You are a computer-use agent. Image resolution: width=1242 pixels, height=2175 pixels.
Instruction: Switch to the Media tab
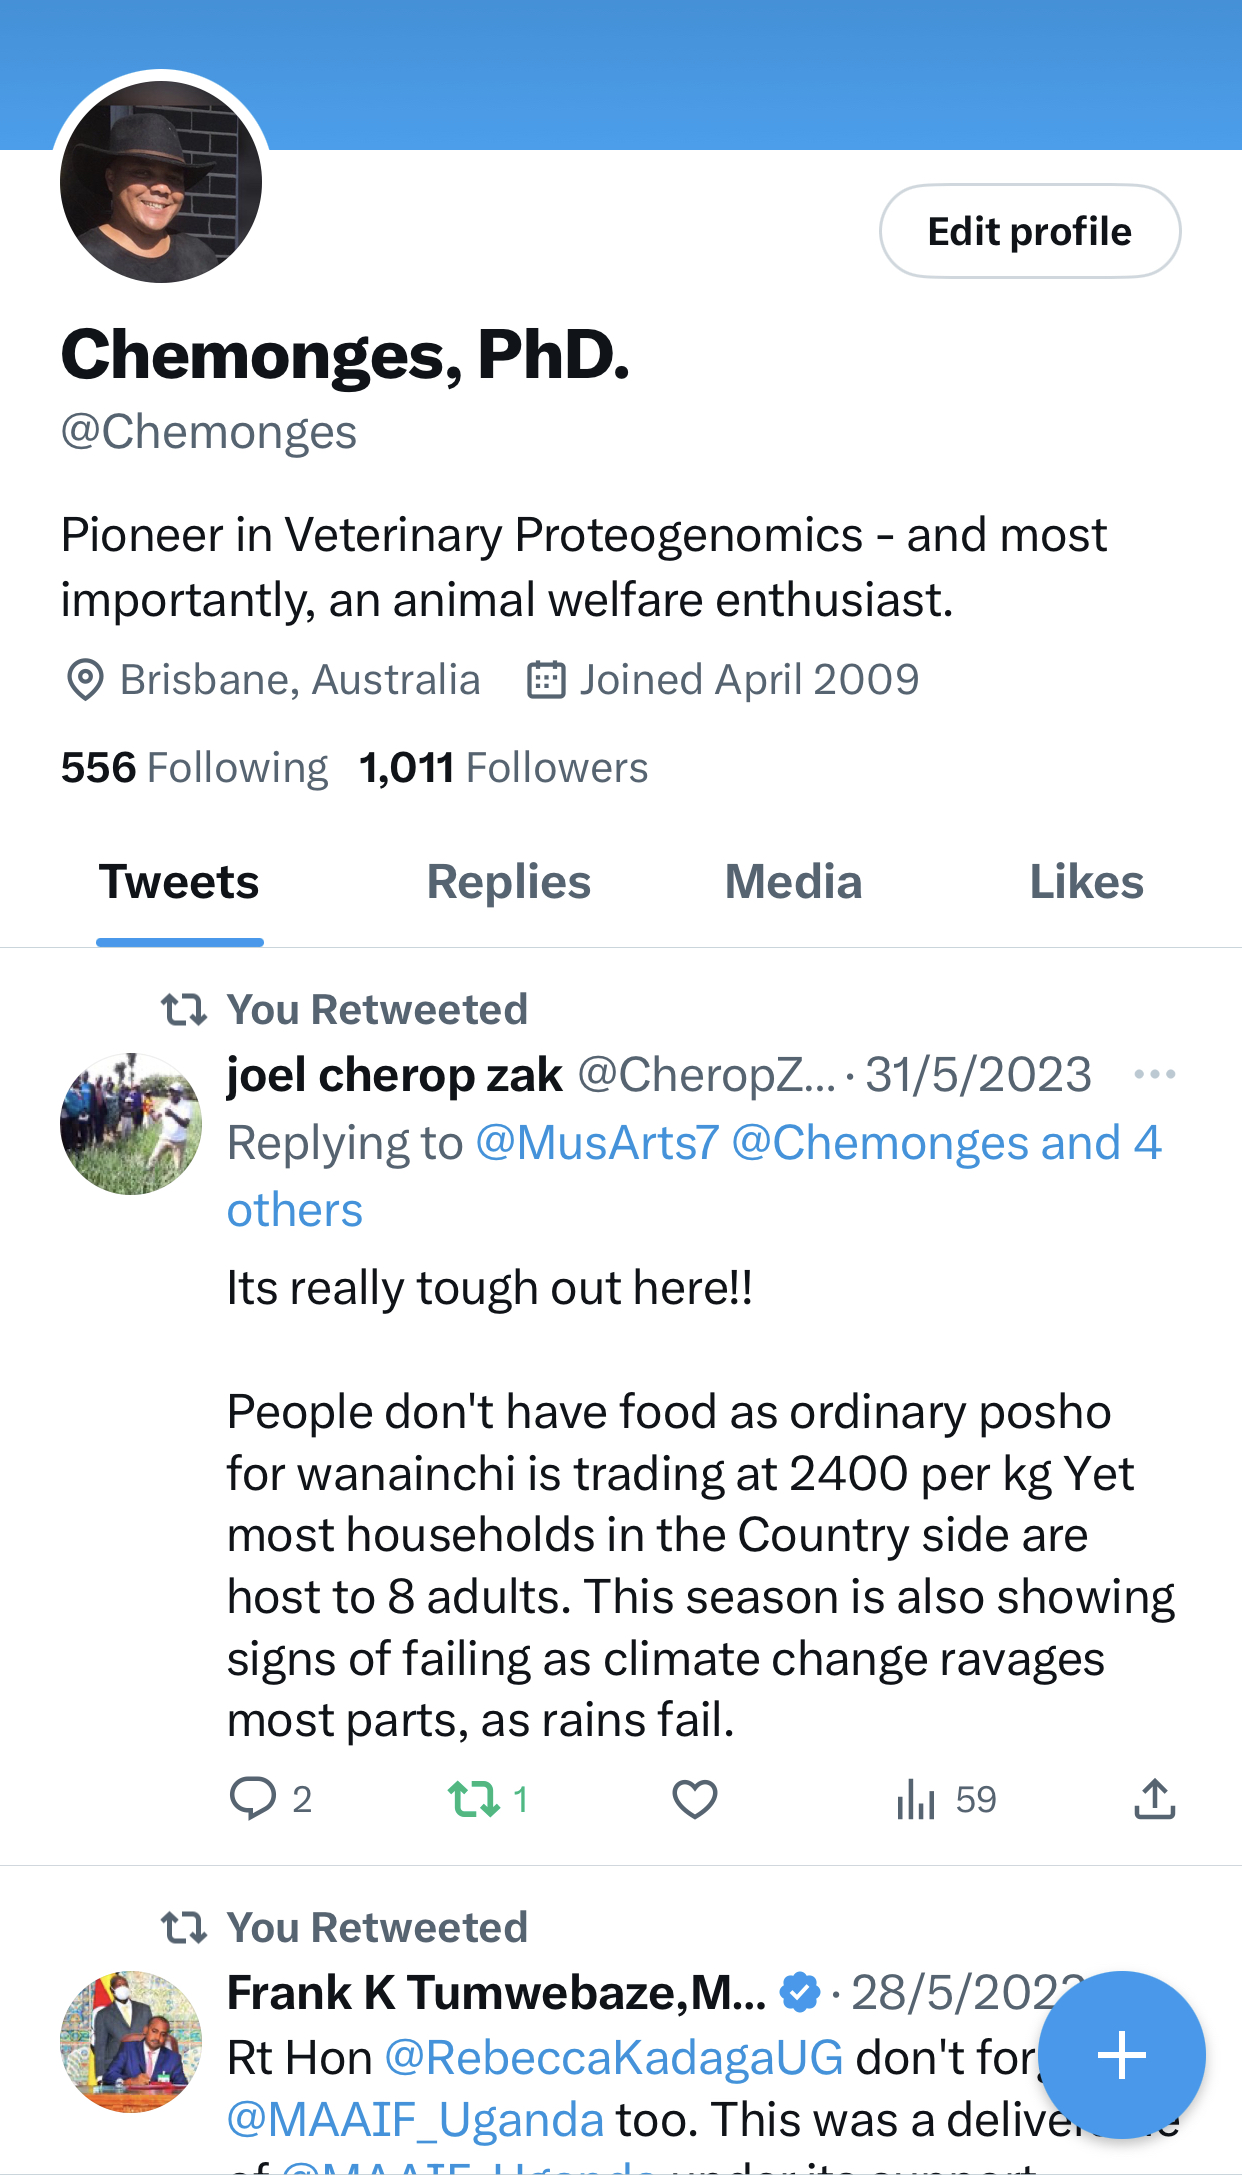tap(793, 882)
